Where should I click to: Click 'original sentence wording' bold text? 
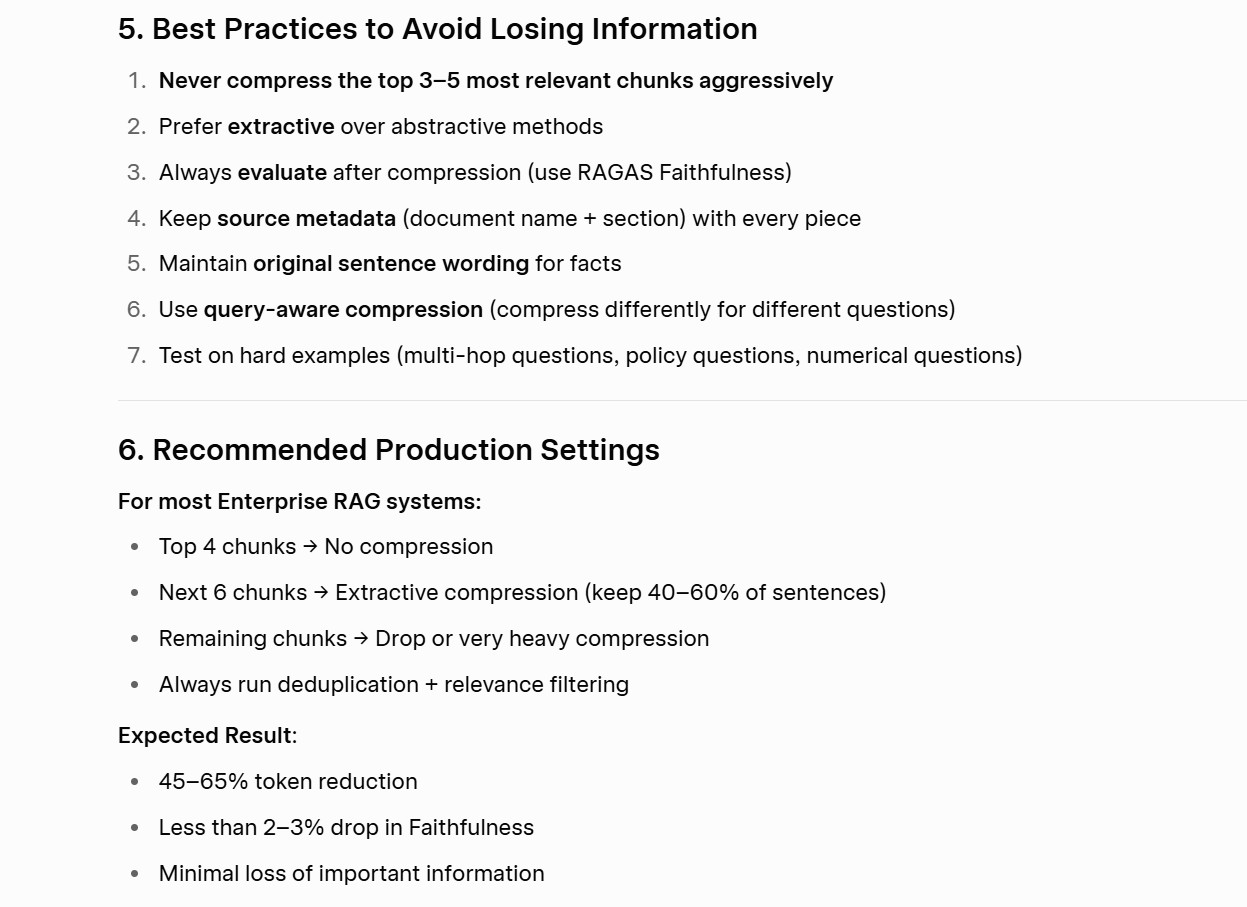(x=391, y=264)
